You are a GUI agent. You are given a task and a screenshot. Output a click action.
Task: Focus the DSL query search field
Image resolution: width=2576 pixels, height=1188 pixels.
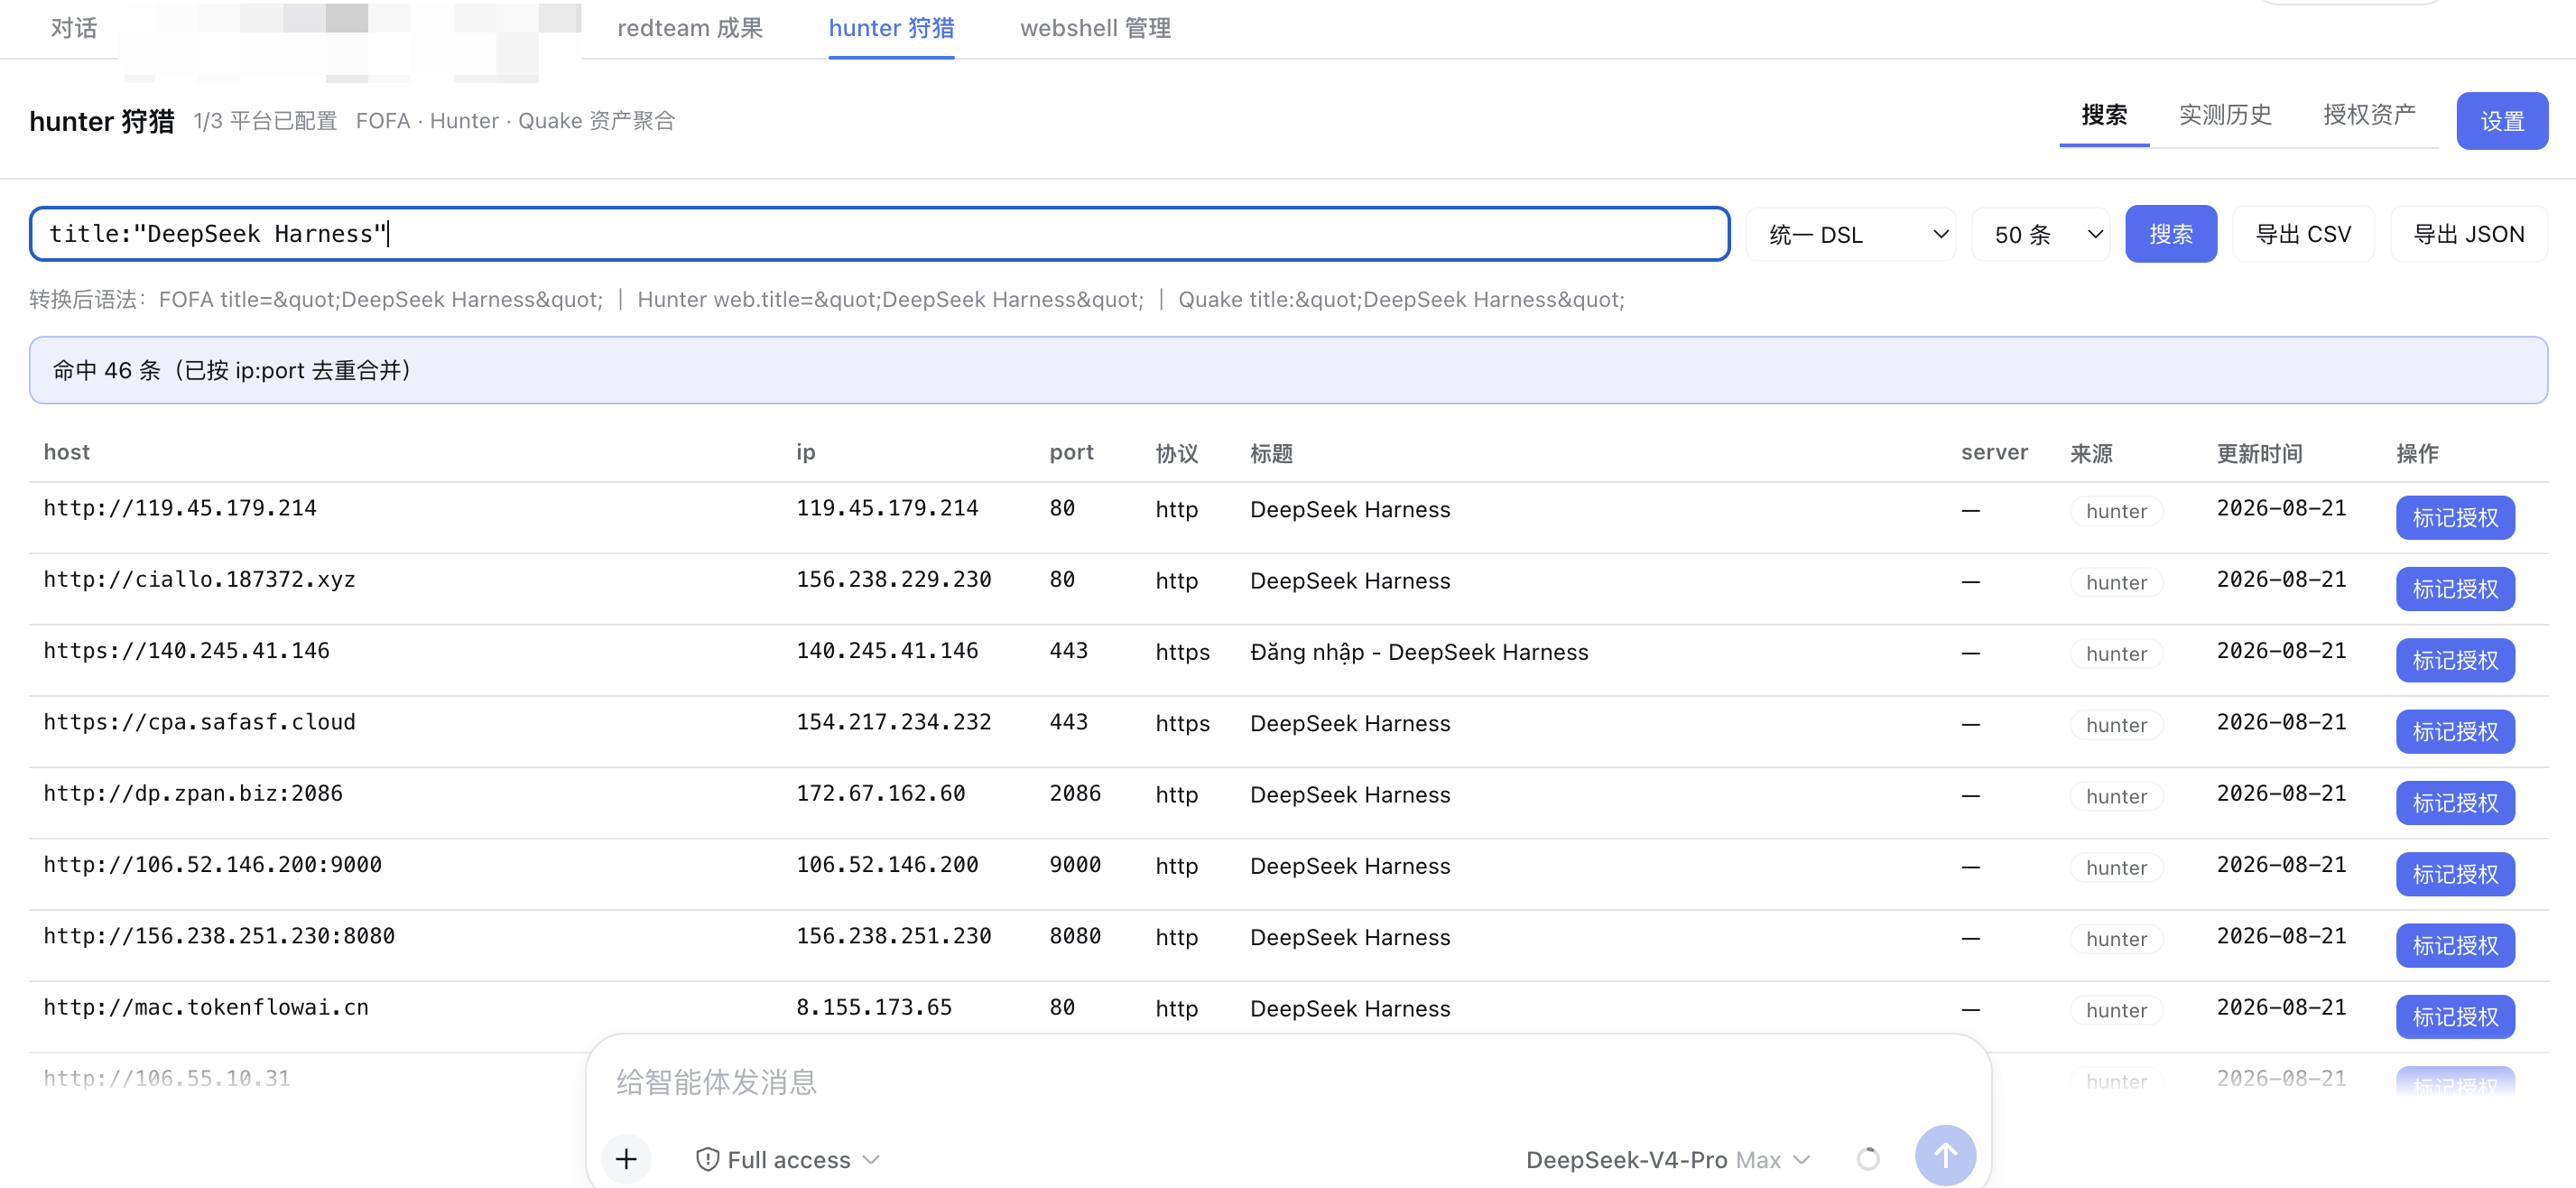879,234
